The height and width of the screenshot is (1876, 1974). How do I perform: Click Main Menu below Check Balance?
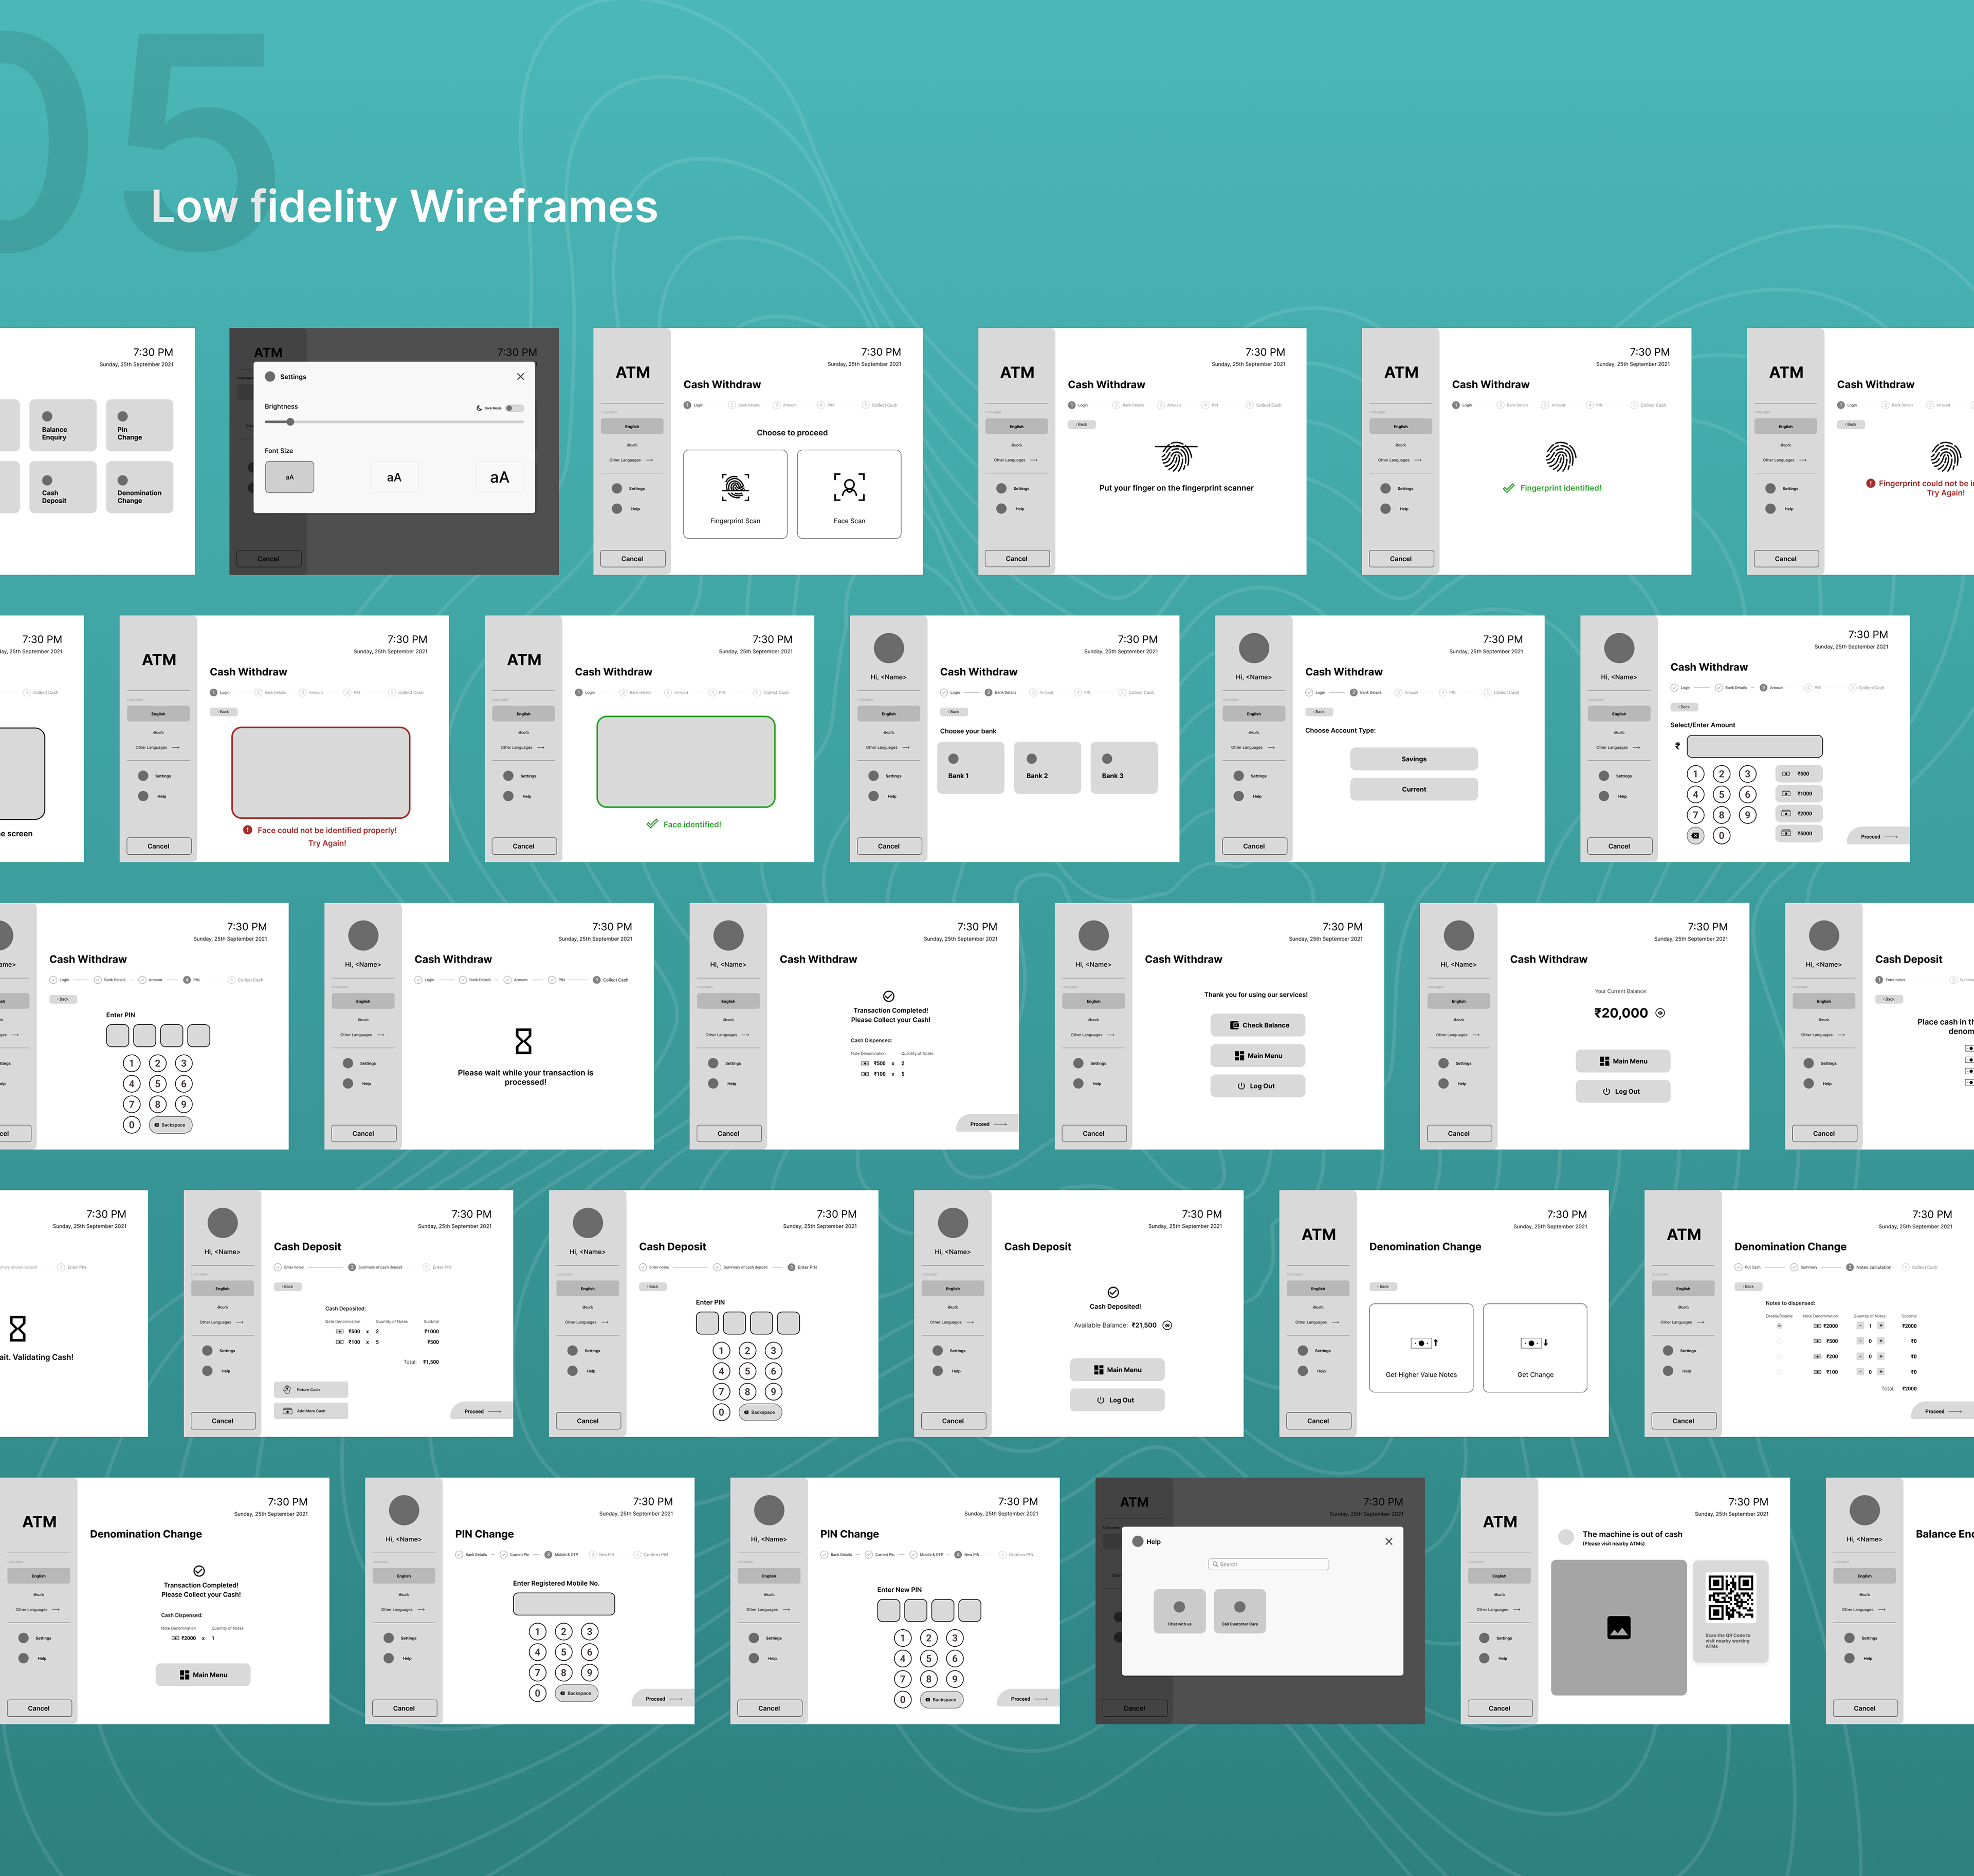[x=1258, y=1055]
